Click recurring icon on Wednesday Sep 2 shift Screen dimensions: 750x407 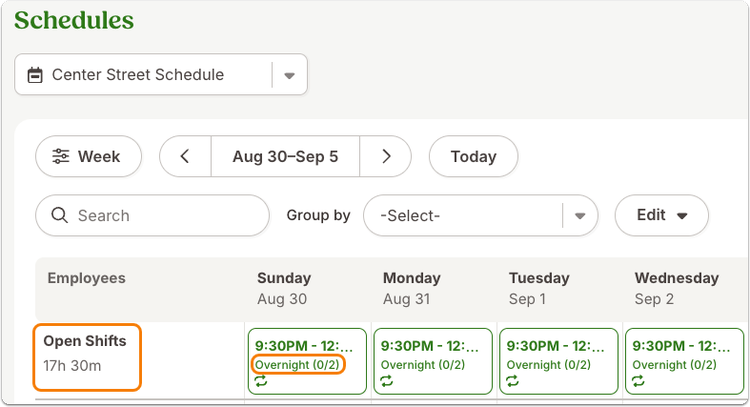(639, 381)
